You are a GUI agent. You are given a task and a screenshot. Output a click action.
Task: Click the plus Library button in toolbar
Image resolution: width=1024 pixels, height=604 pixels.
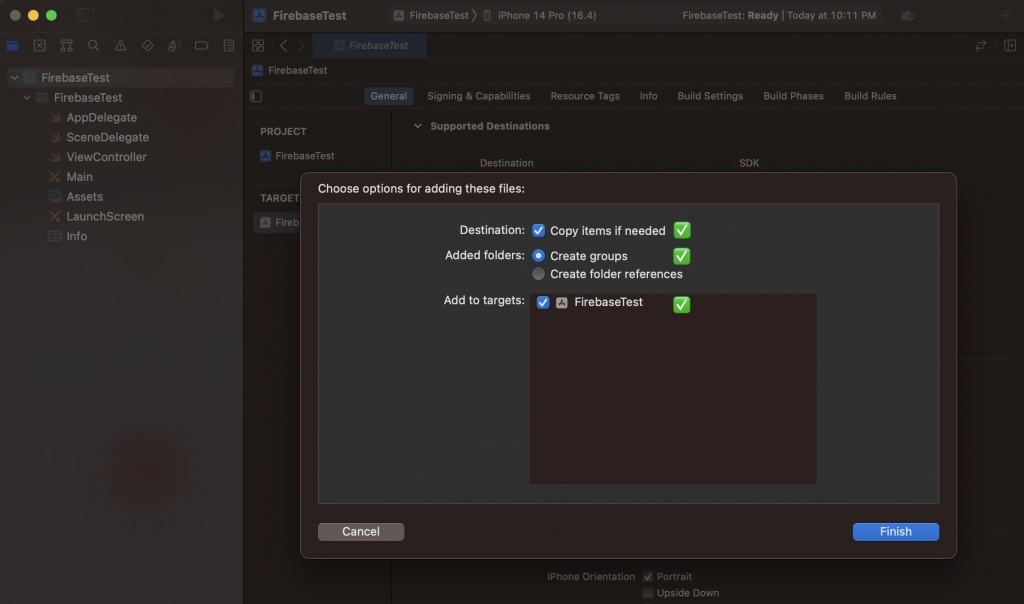(x=1006, y=15)
